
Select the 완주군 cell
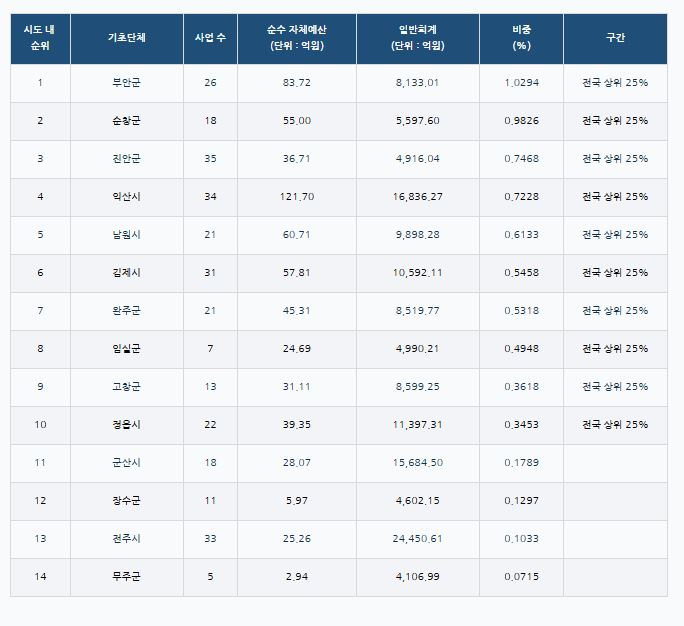click(x=127, y=311)
